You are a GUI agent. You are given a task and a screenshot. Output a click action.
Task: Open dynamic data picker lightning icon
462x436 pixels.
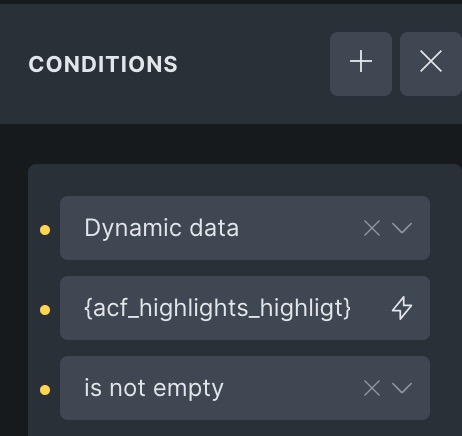(402, 308)
